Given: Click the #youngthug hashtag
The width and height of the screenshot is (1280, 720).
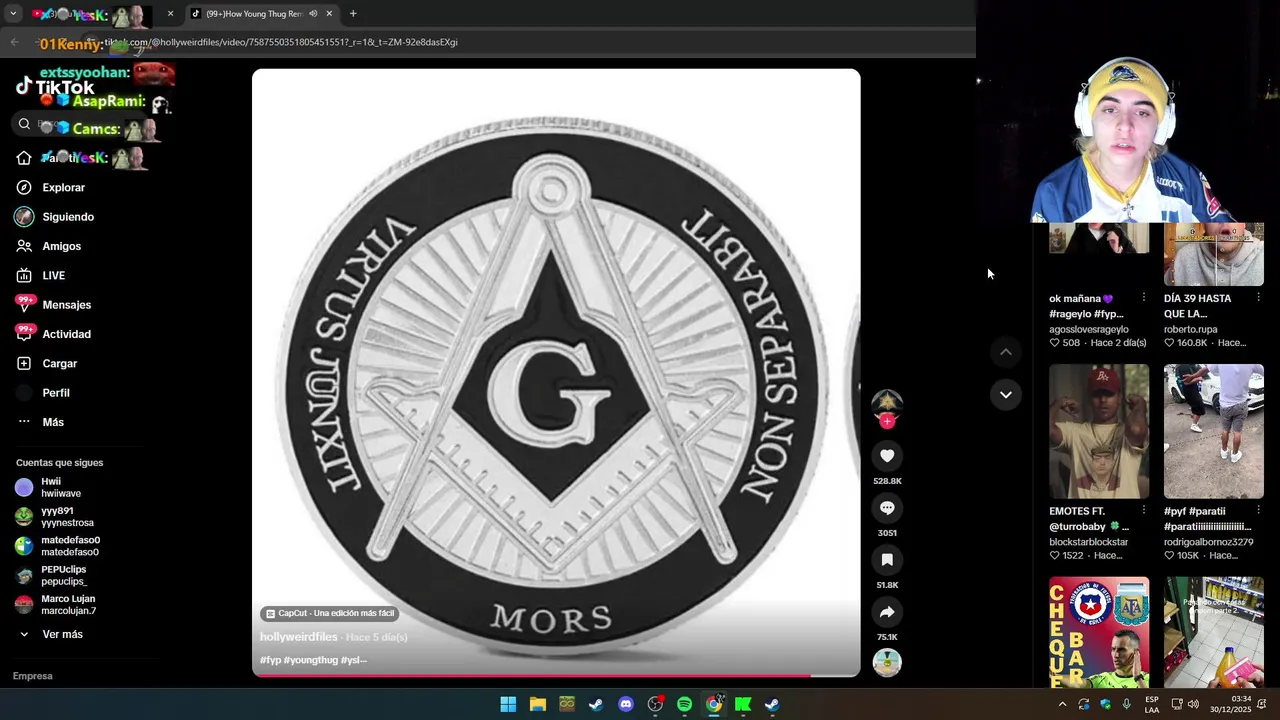Looking at the screenshot, I should 312,660.
